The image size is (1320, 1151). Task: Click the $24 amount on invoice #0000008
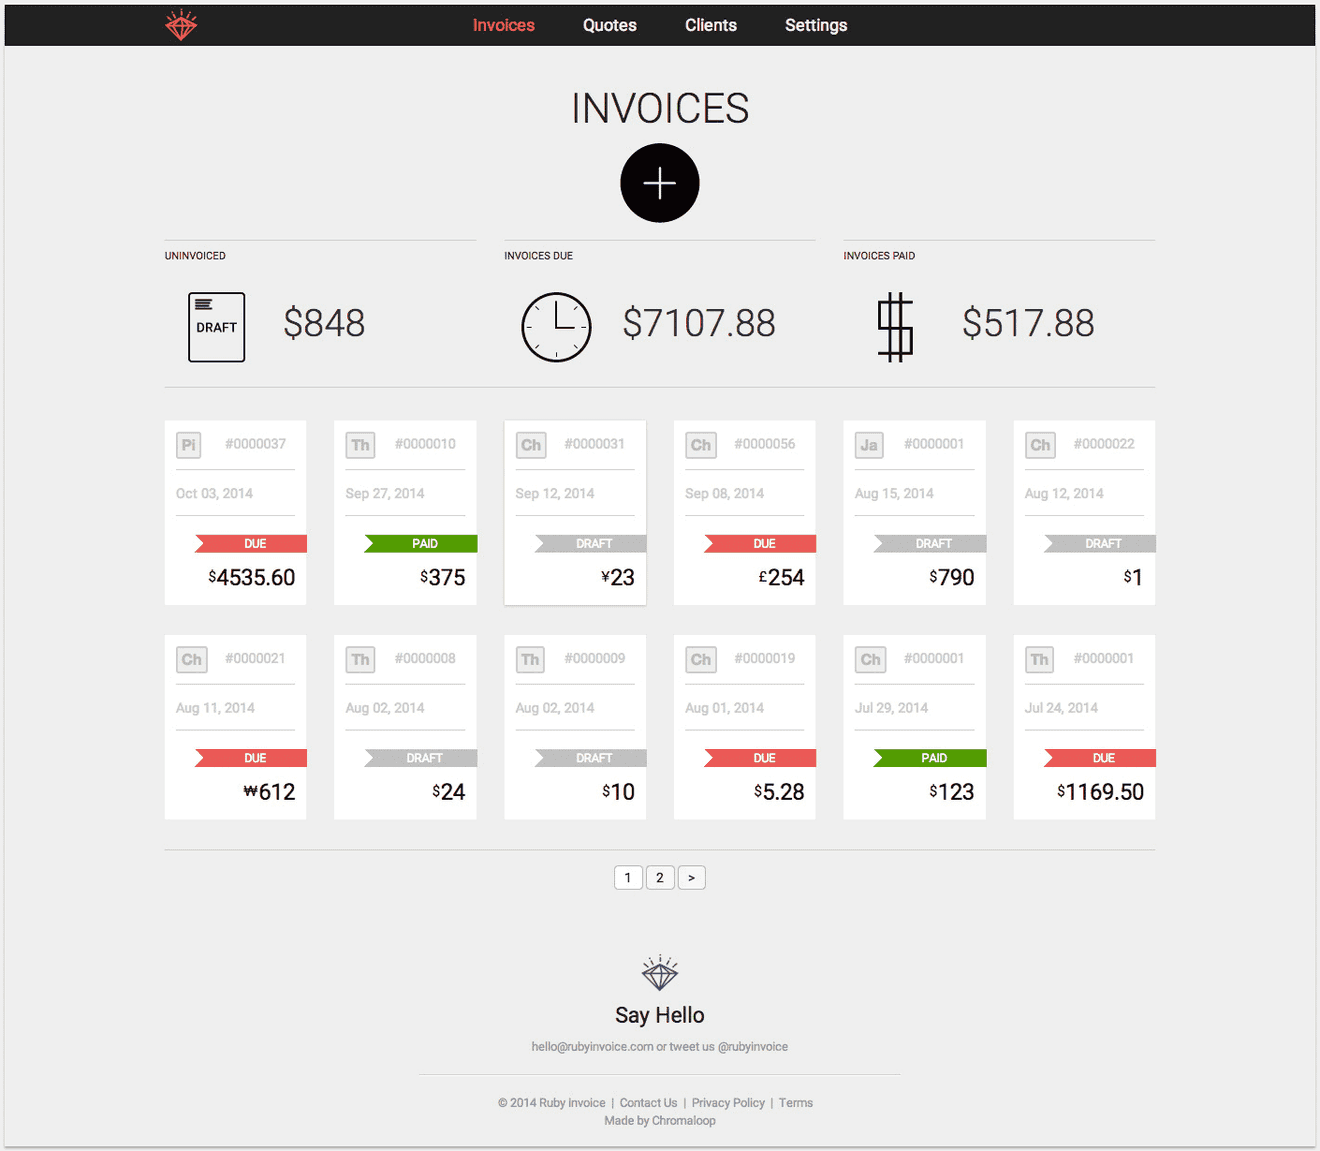pyautogui.click(x=449, y=792)
